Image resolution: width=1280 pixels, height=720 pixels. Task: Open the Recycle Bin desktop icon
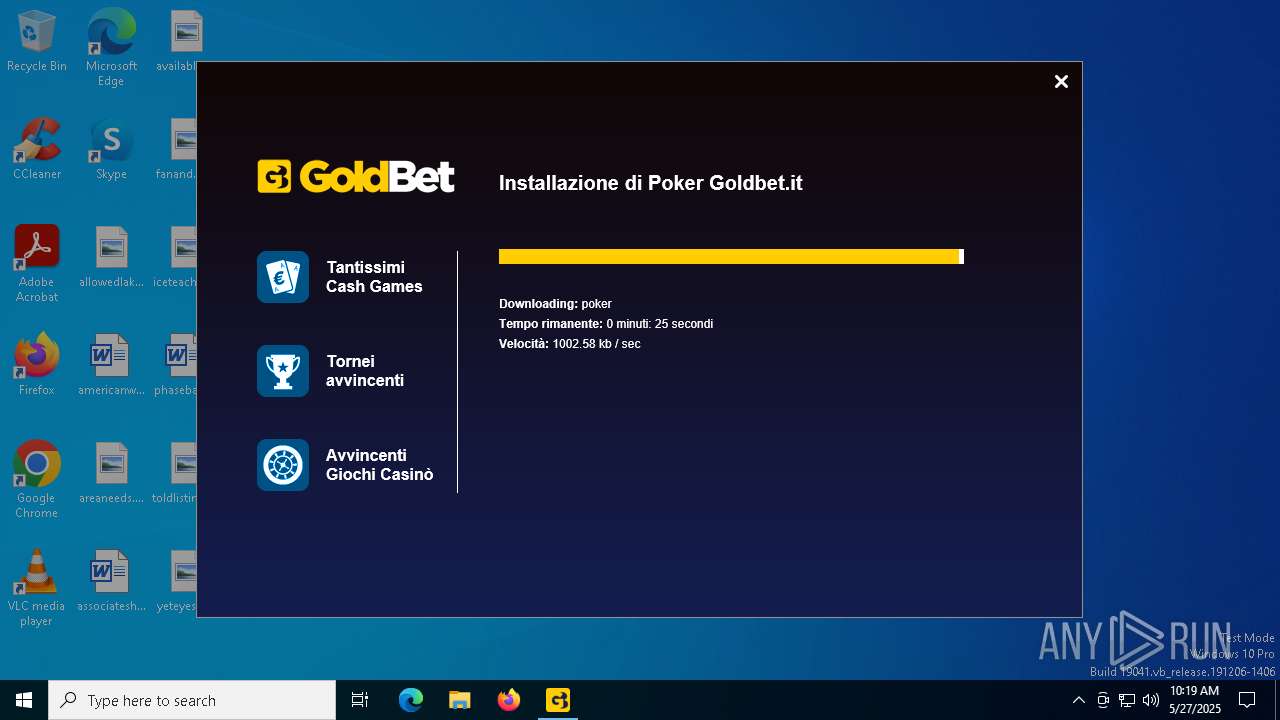point(37,42)
